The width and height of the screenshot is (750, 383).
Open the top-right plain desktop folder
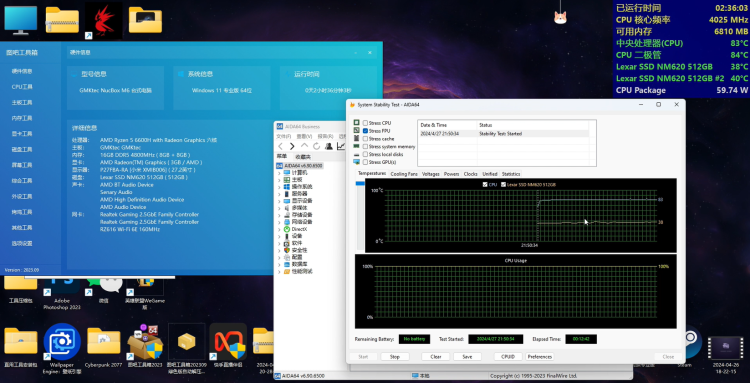(145, 20)
